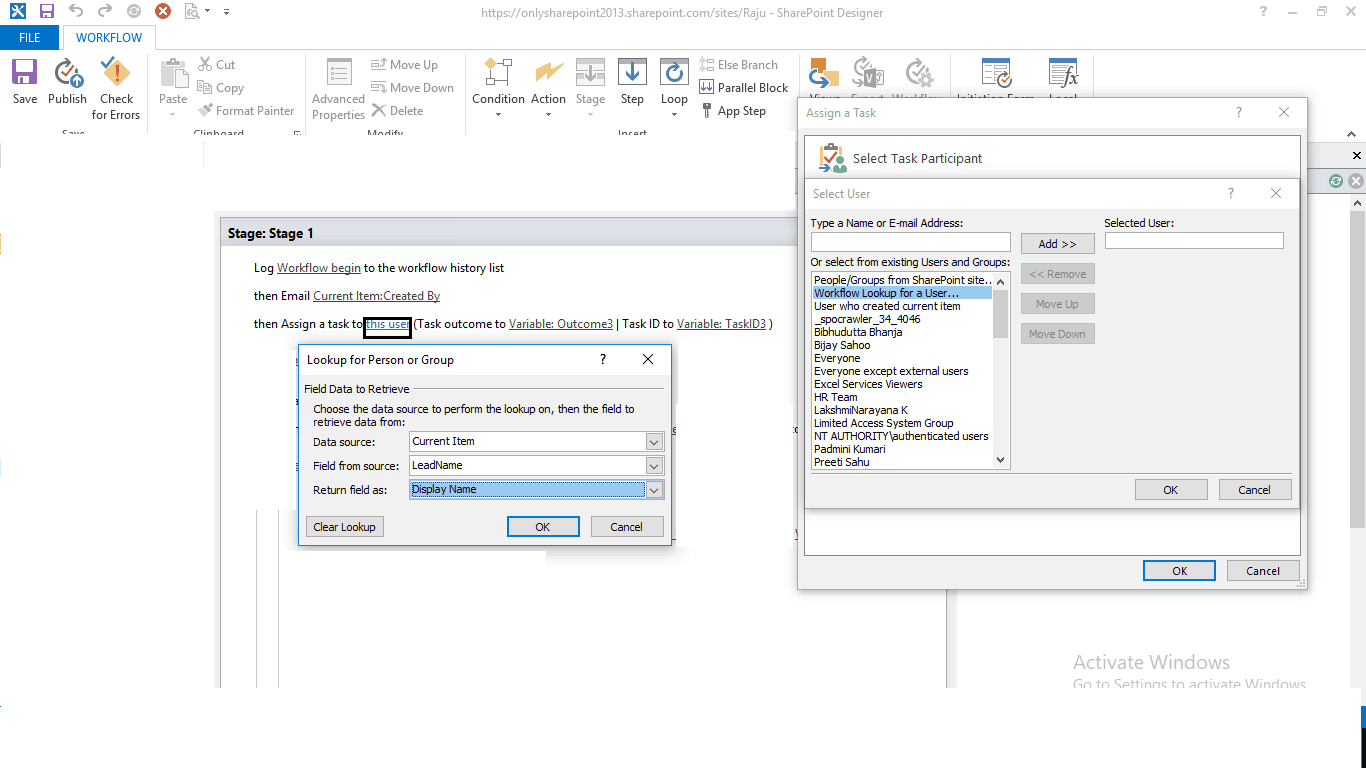1366x768 pixels.
Task: Click help in Select User dialog
Action: (x=1231, y=194)
